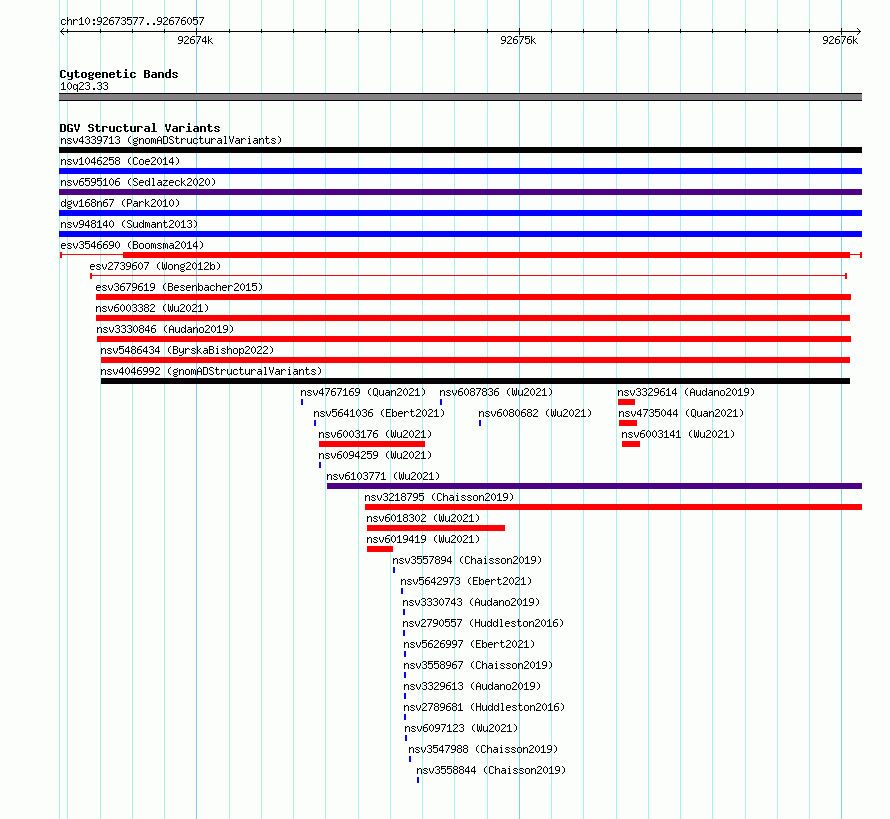Click the 10q23.33 band label

(x=84, y=86)
